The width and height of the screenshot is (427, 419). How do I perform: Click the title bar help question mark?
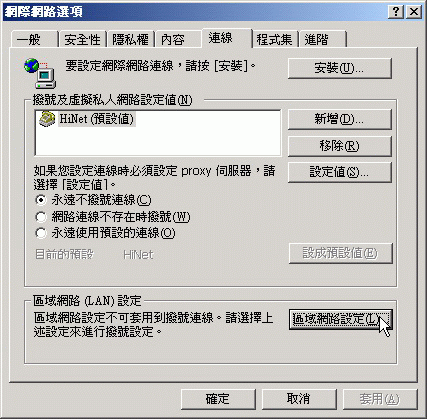(x=396, y=12)
